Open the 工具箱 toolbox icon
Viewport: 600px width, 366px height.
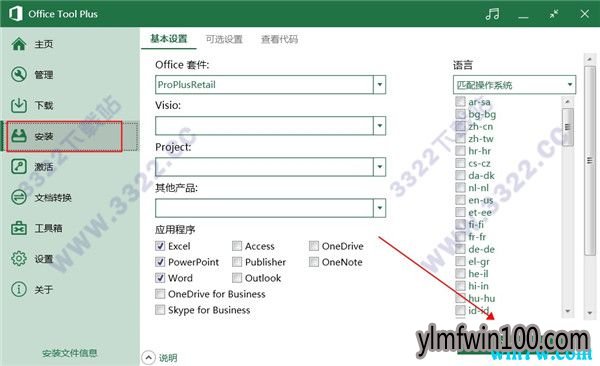[x=19, y=228]
